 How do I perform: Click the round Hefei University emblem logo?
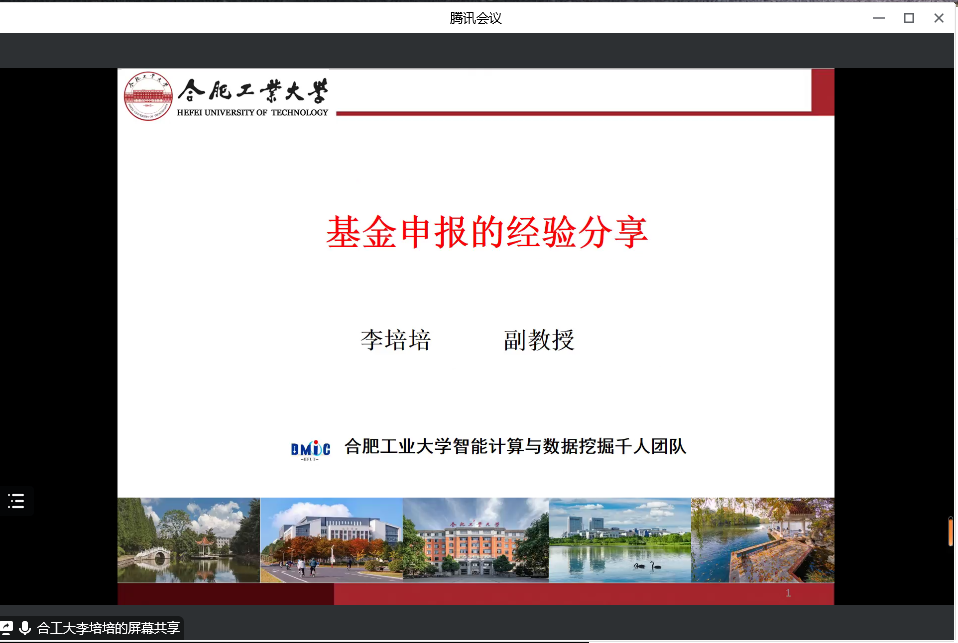(148, 97)
